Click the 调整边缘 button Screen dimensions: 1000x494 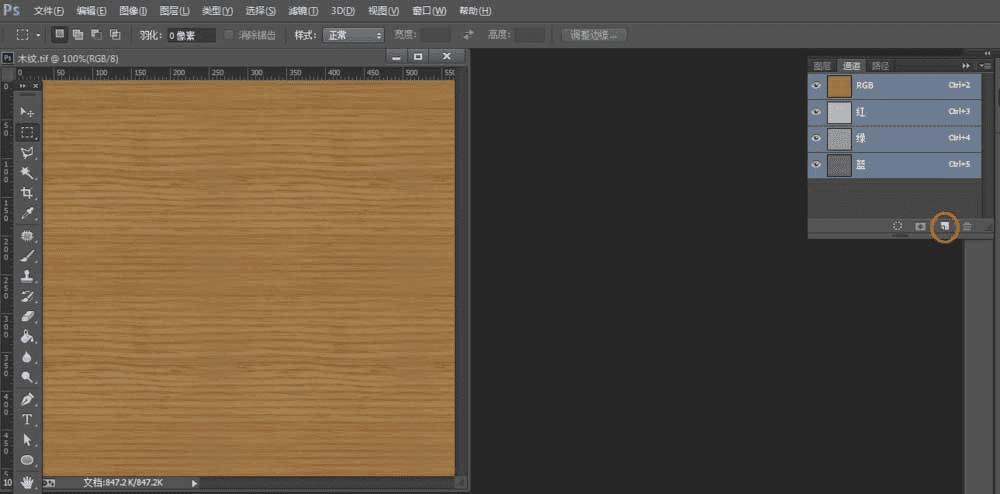594,35
